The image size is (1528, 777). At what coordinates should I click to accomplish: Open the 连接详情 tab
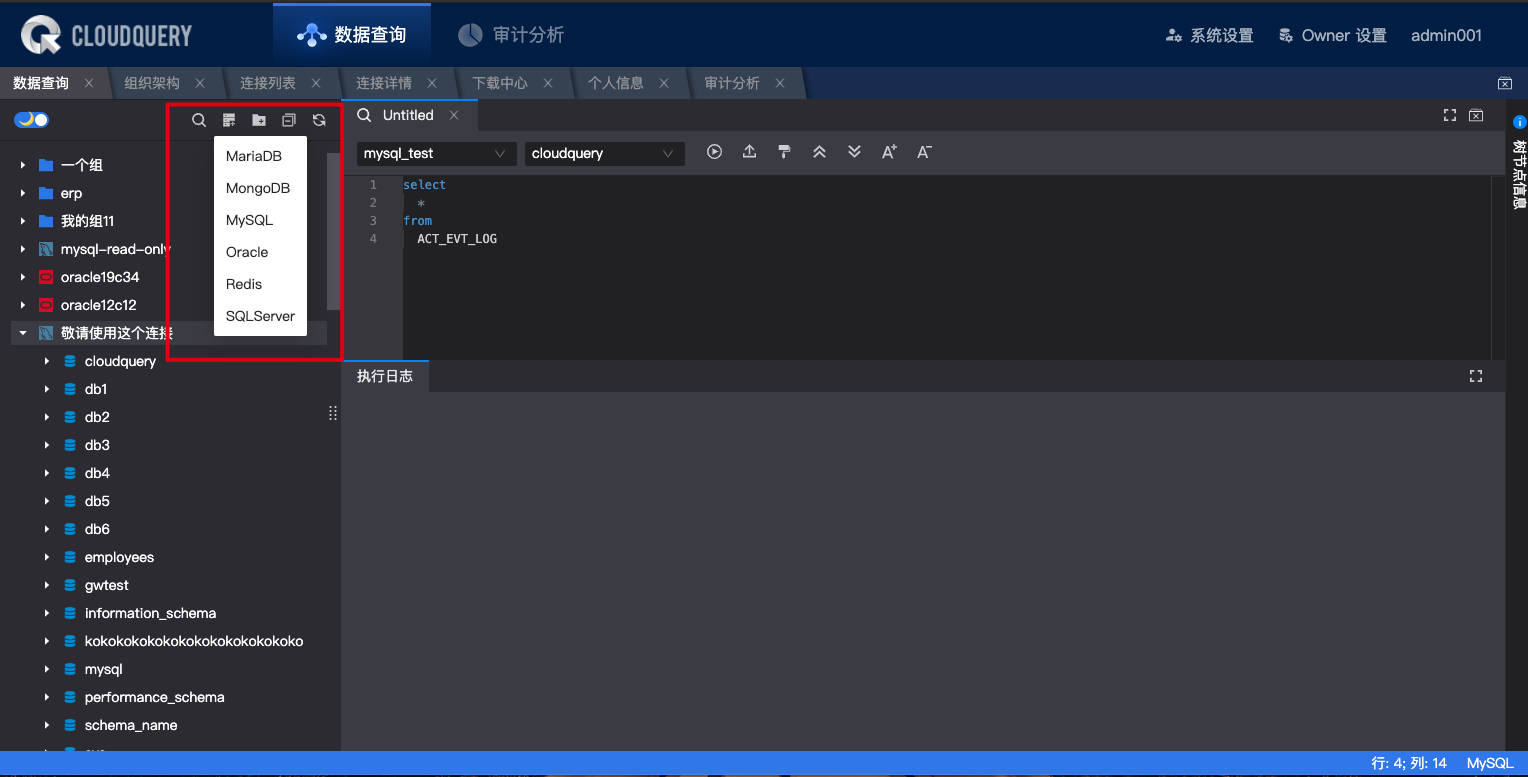tap(384, 83)
